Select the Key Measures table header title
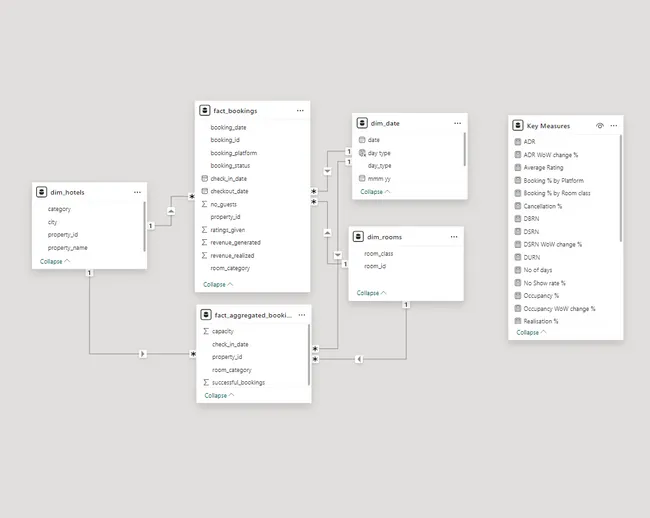The width and height of the screenshot is (650, 518). tap(548, 126)
